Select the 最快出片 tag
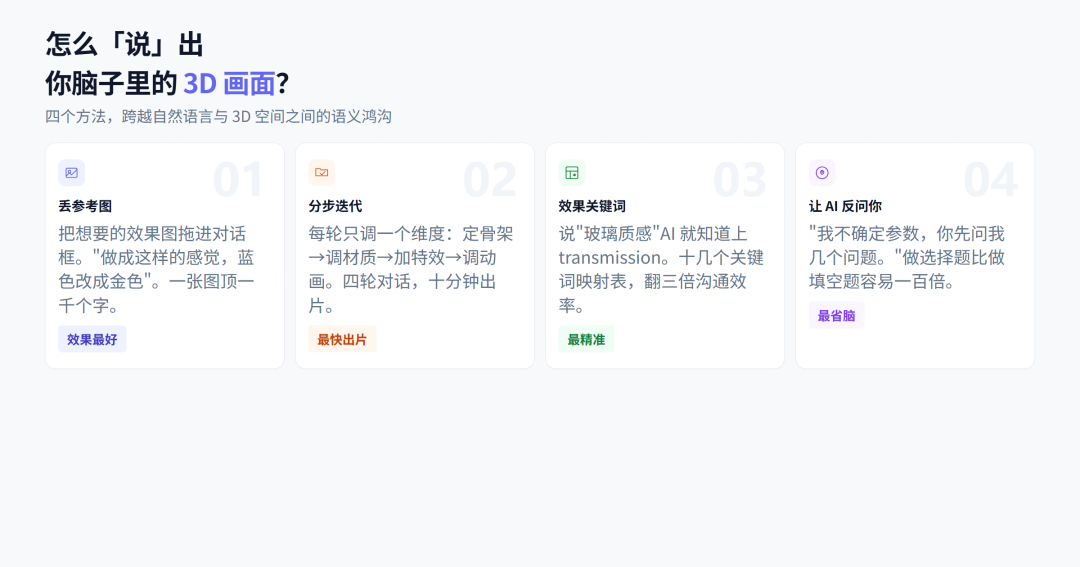Image resolution: width=1080 pixels, height=567 pixels. (342, 339)
